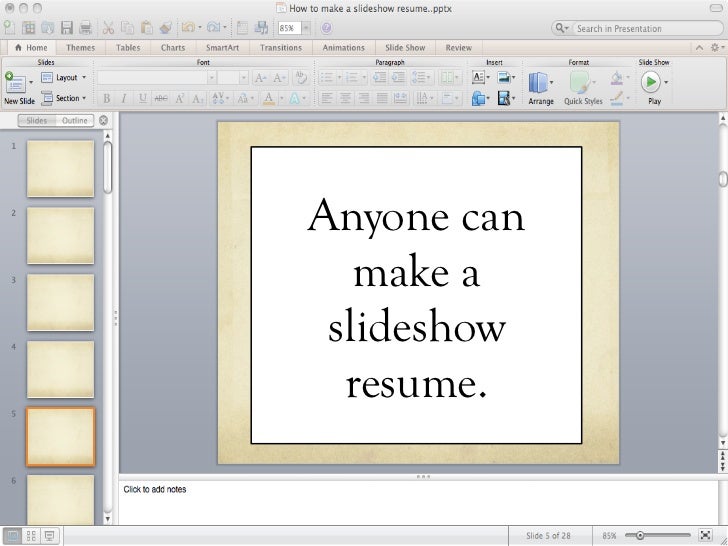The height and width of the screenshot is (546, 728).
Task: Expand the Play slideshow options arrow
Action: (666, 83)
